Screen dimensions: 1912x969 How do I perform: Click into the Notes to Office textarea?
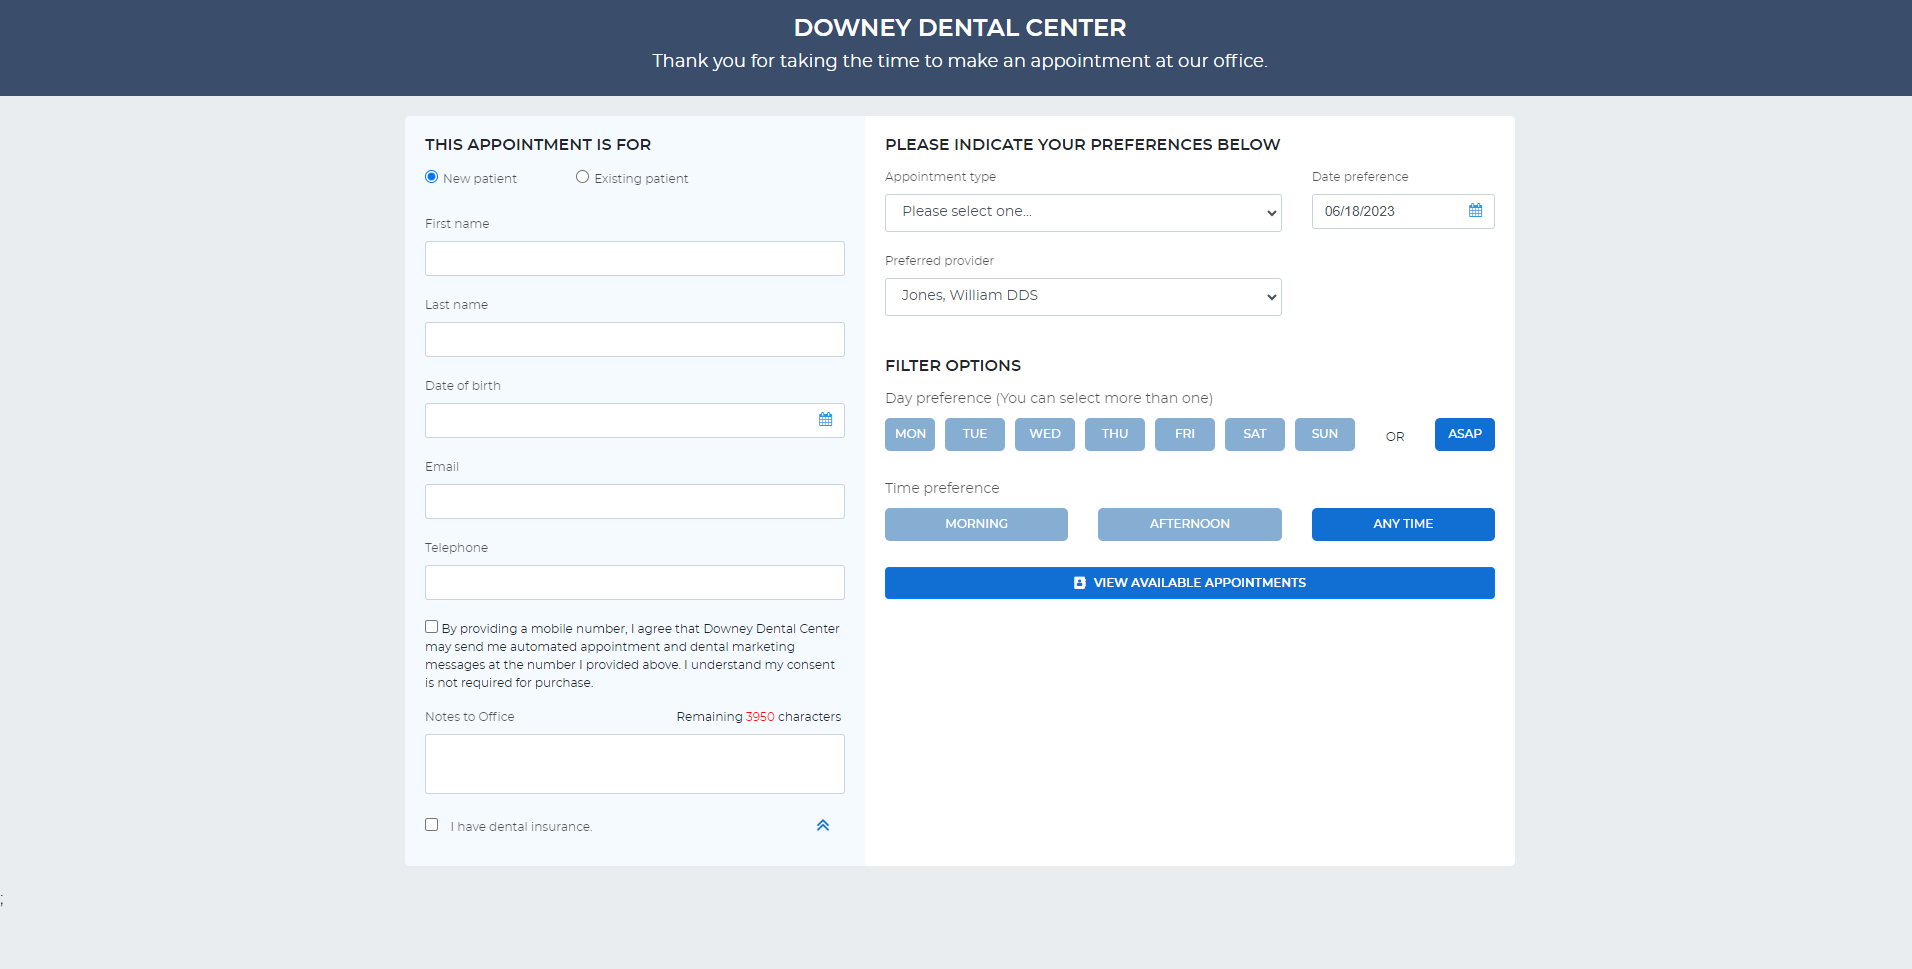point(635,764)
